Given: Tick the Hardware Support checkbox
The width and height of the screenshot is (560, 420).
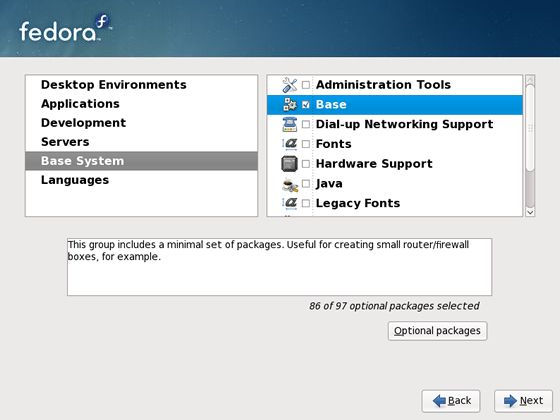Looking at the screenshot, I should coord(306,164).
